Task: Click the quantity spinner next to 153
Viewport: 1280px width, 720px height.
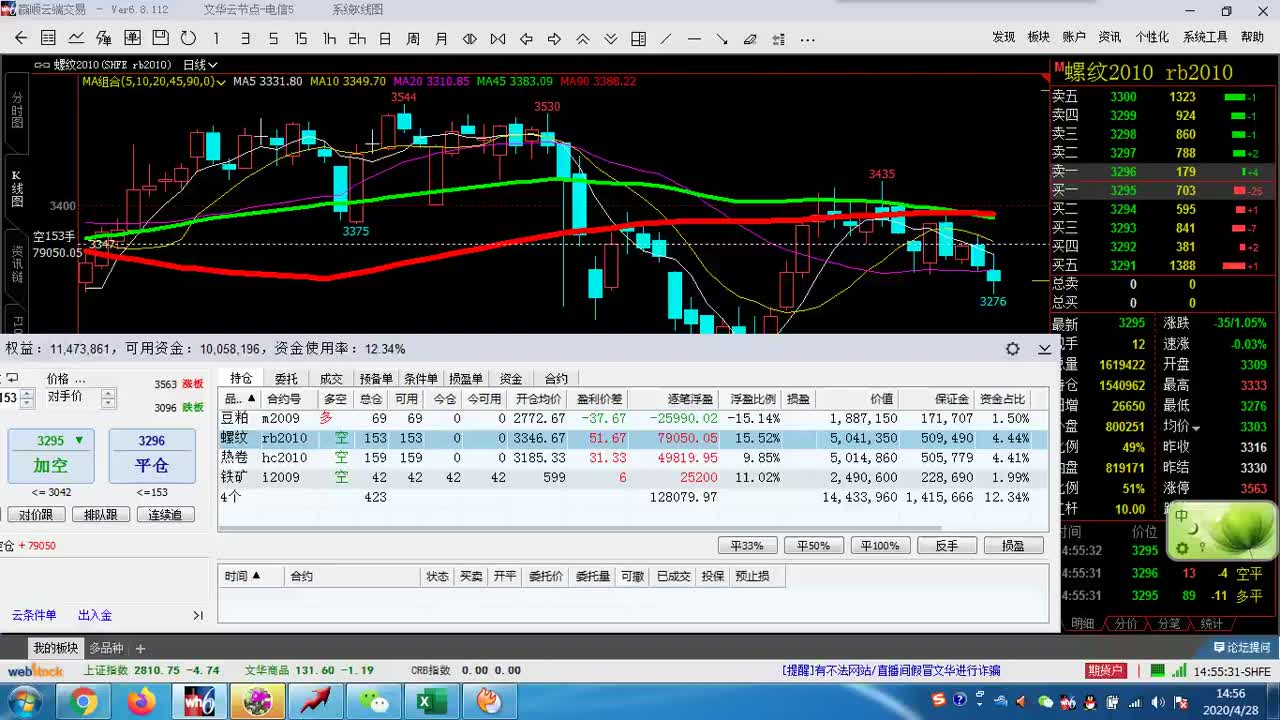Action: (x=28, y=397)
